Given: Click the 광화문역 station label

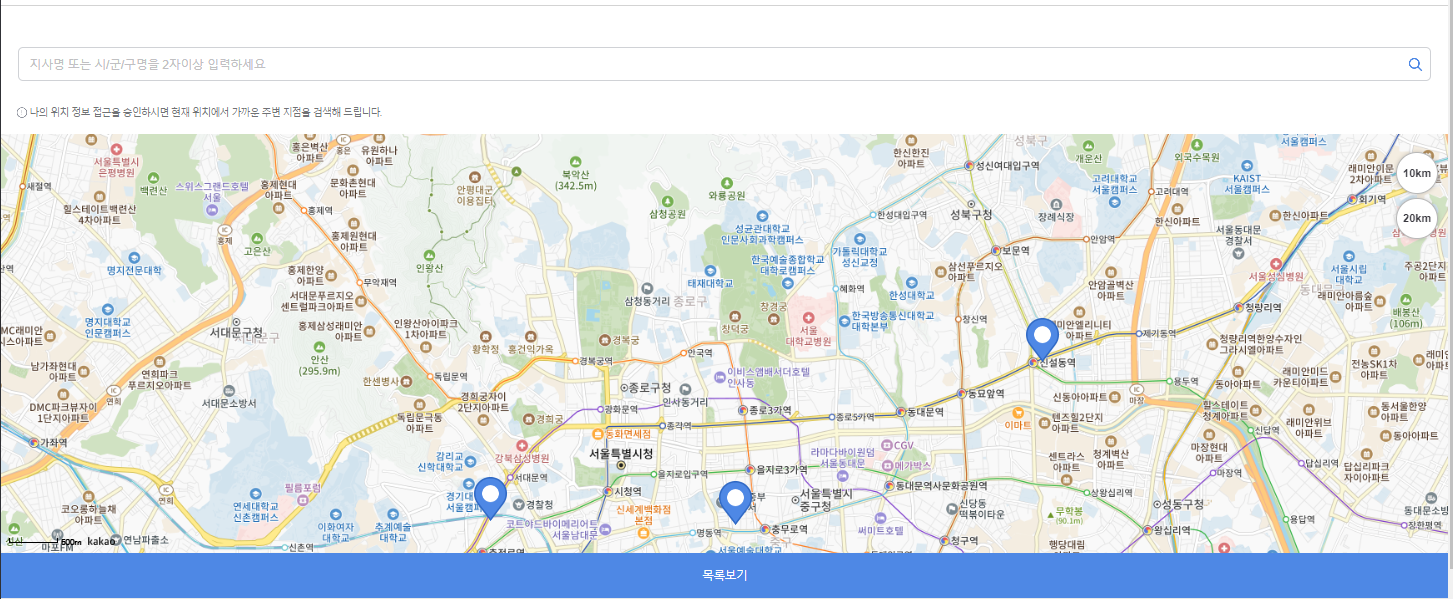Looking at the screenshot, I should (x=622, y=409).
